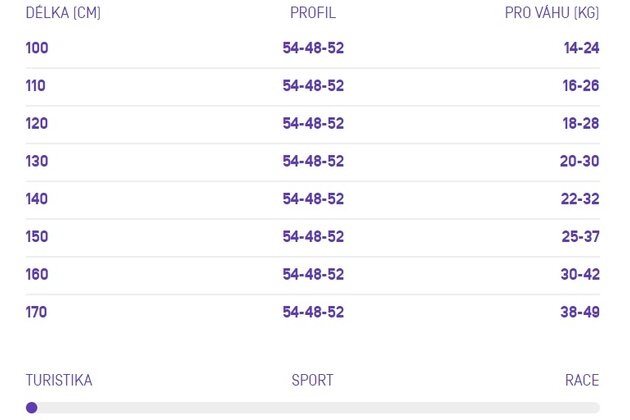Click the slider track end under RACE

[x=595, y=408]
